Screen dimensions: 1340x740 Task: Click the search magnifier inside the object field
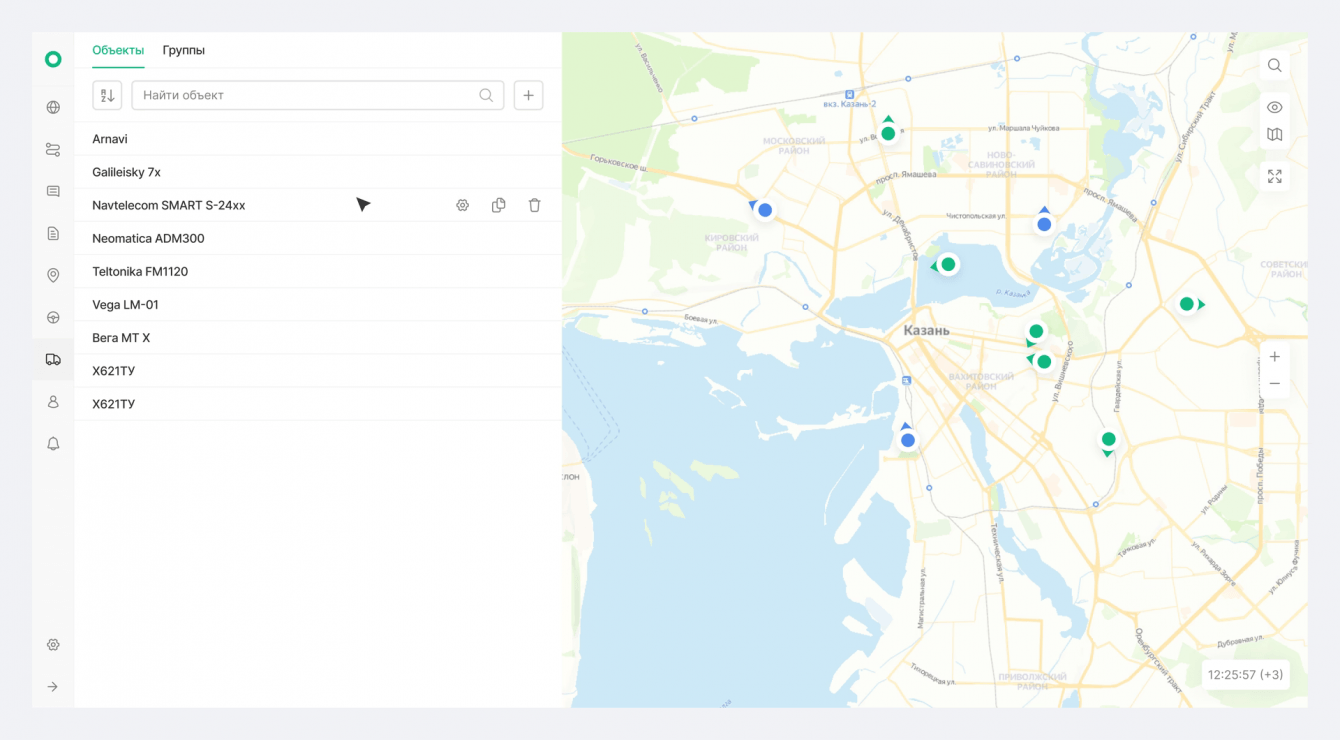[486, 95]
